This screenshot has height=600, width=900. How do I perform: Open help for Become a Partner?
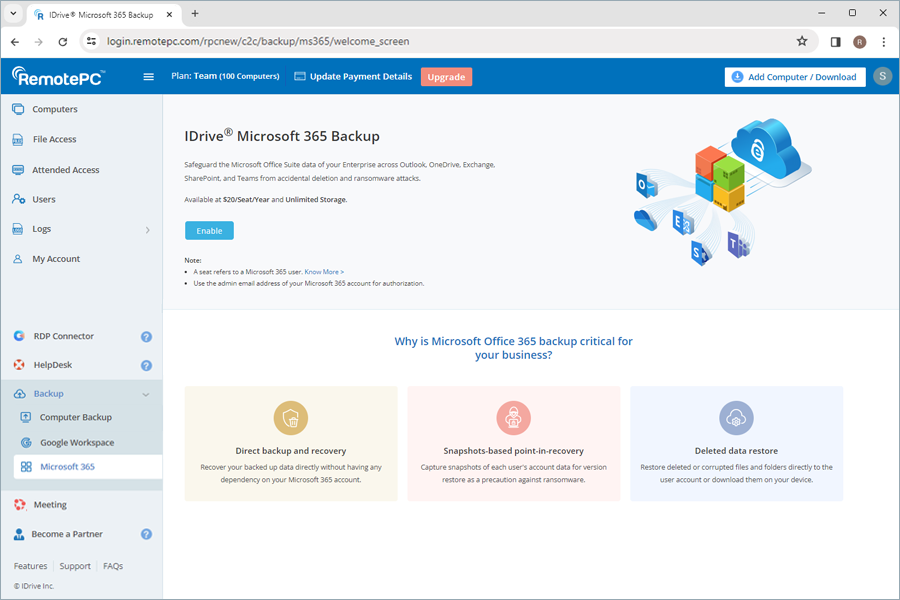(x=146, y=534)
